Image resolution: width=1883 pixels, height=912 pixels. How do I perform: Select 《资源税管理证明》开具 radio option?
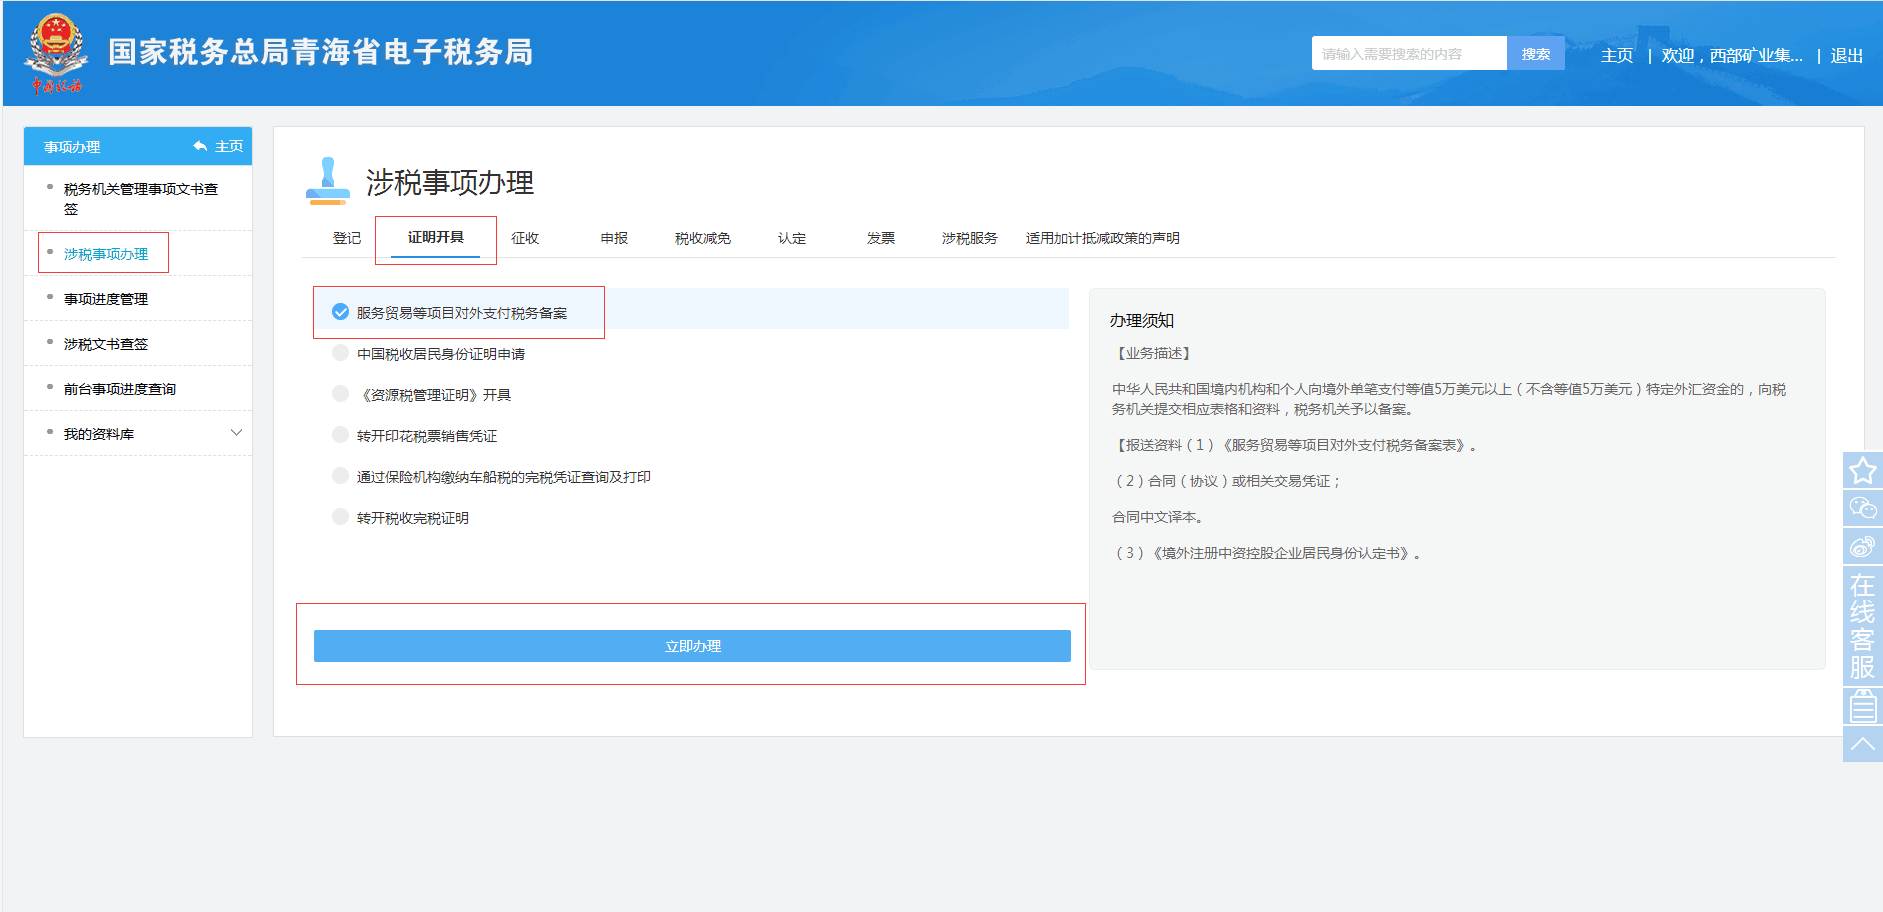[x=341, y=394]
